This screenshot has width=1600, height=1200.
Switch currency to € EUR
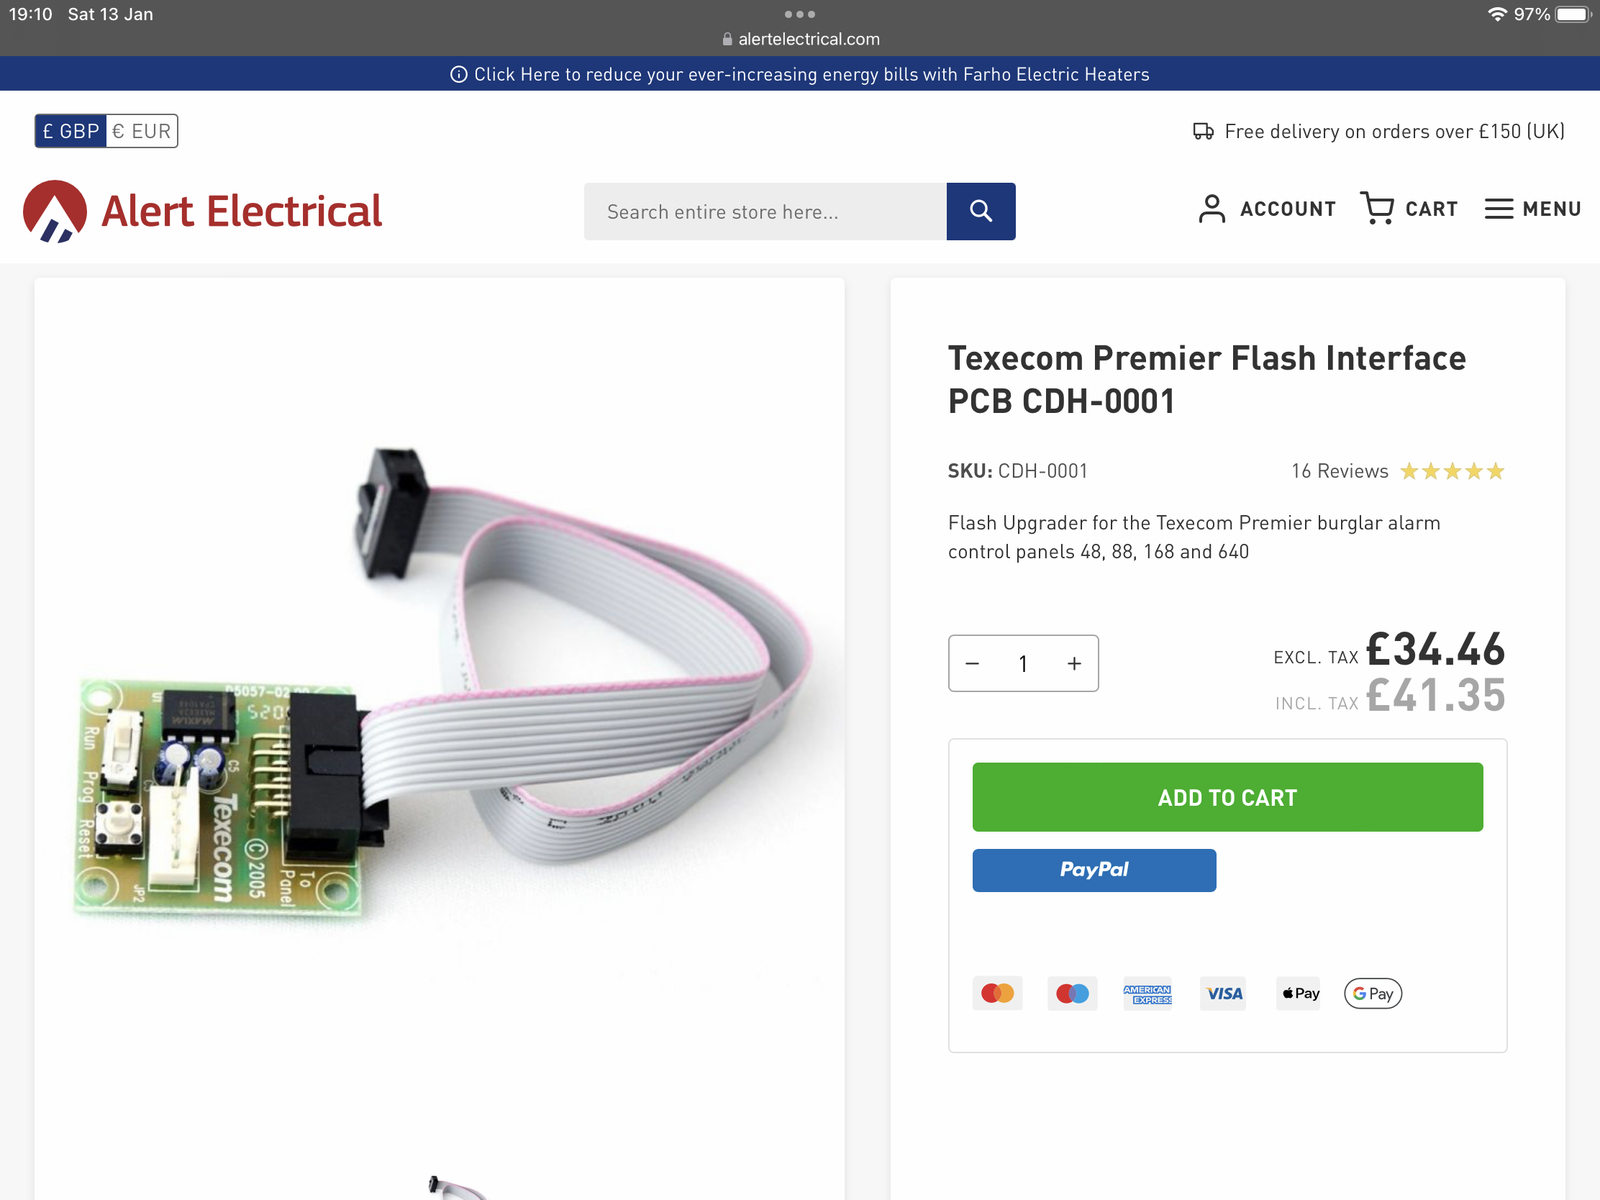142,131
